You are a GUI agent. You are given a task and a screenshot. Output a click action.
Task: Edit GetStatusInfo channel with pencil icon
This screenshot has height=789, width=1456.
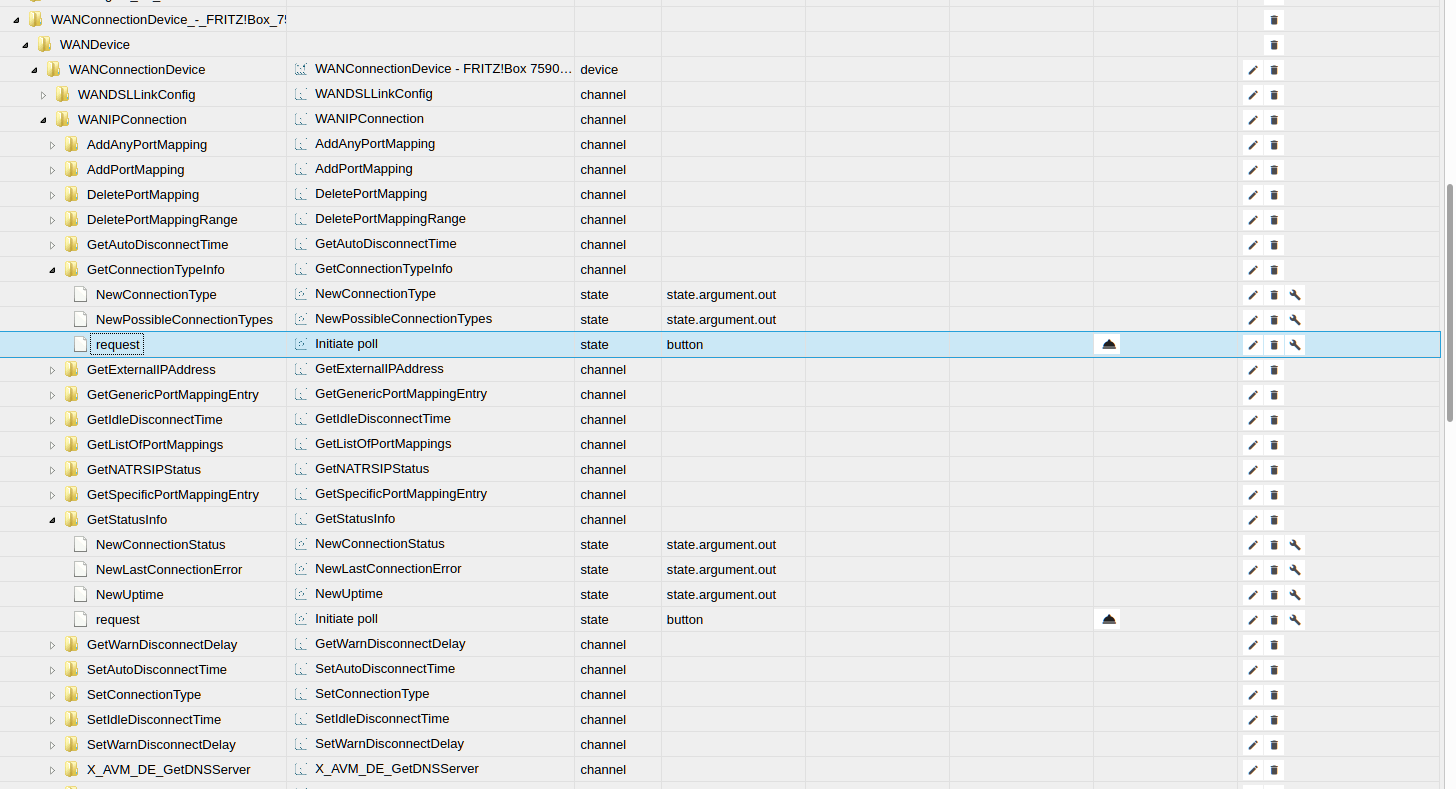tap(1252, 520)
